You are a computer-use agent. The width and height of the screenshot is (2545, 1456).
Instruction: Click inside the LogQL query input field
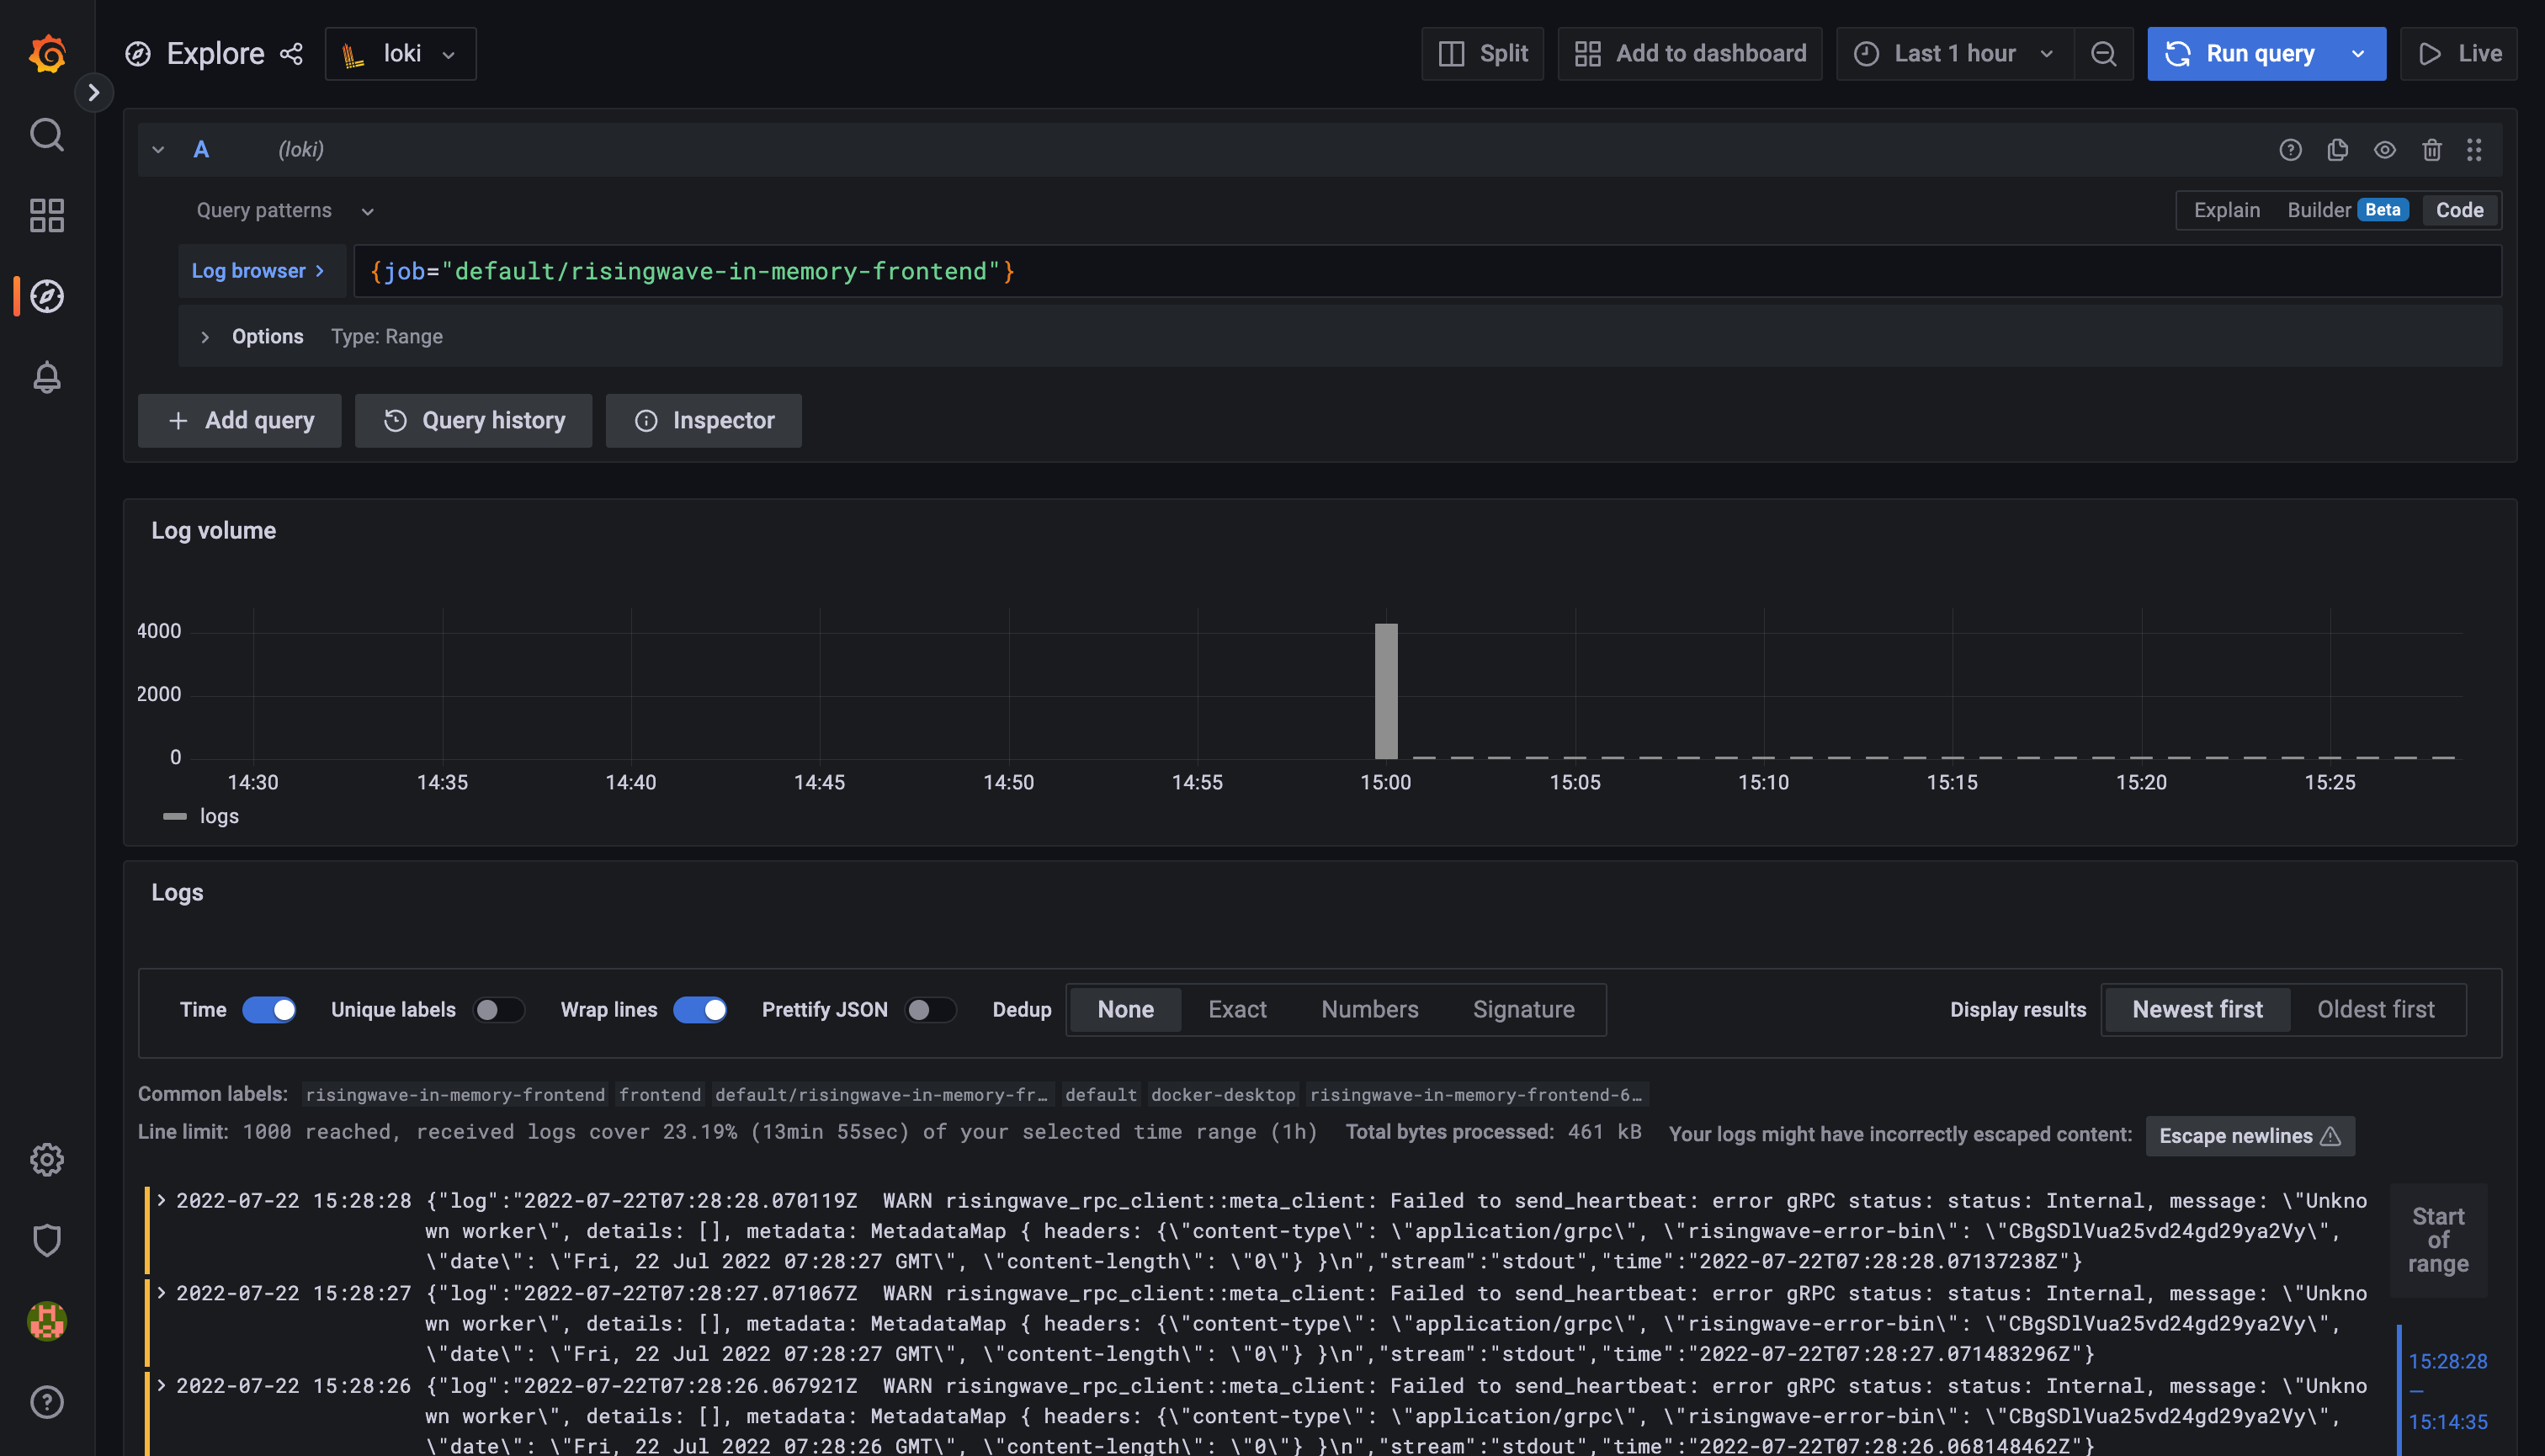click(1400, 272)
